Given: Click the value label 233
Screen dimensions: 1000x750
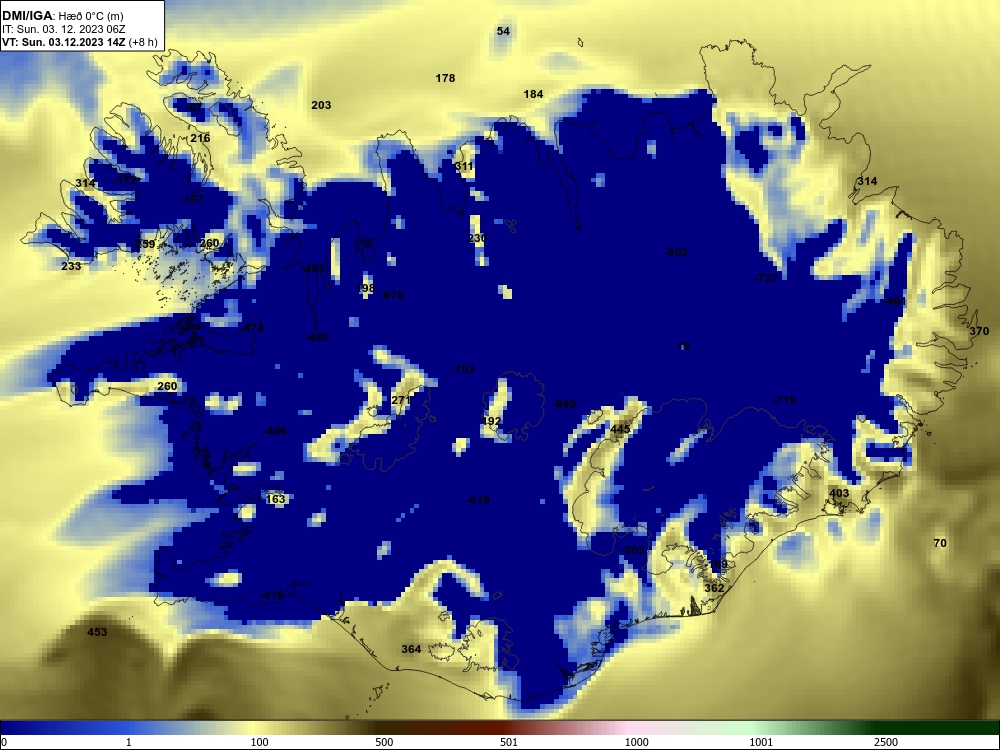Looking at the screenshot, I should [71, 267].
